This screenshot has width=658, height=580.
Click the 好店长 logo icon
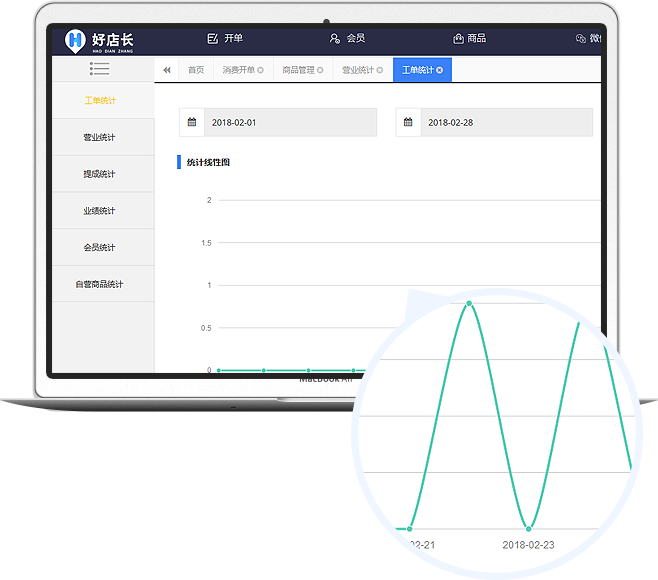[x=76, y=40]
